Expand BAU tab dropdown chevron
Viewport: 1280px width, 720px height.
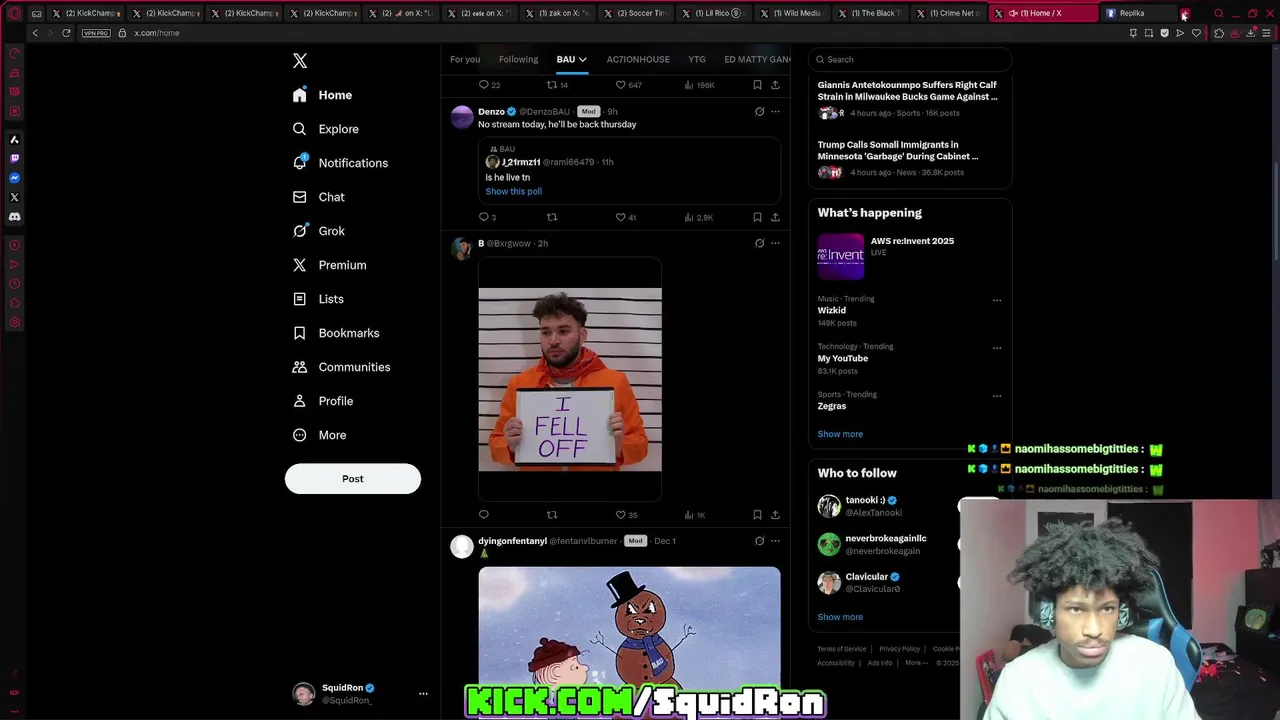pyautogui.click(x=583, y=60)
